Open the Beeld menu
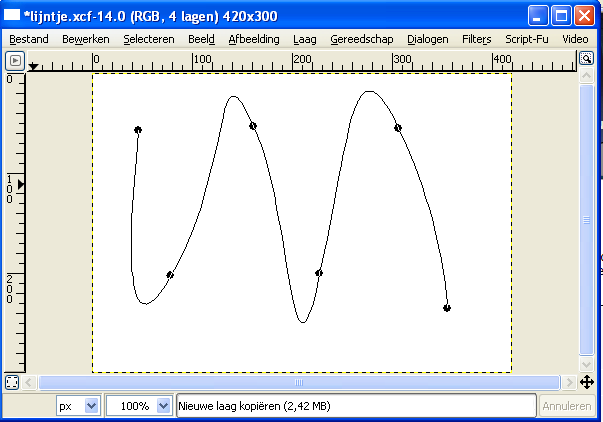 coord(201,39)
